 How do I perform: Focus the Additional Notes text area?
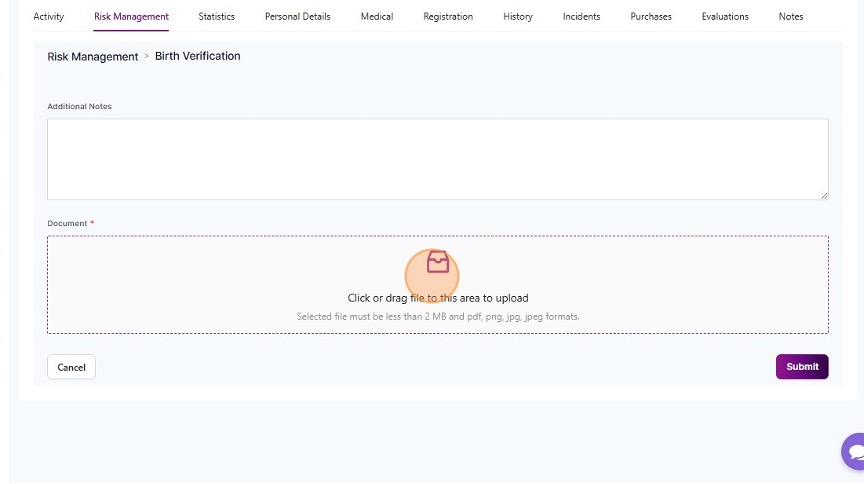(438, 159)
